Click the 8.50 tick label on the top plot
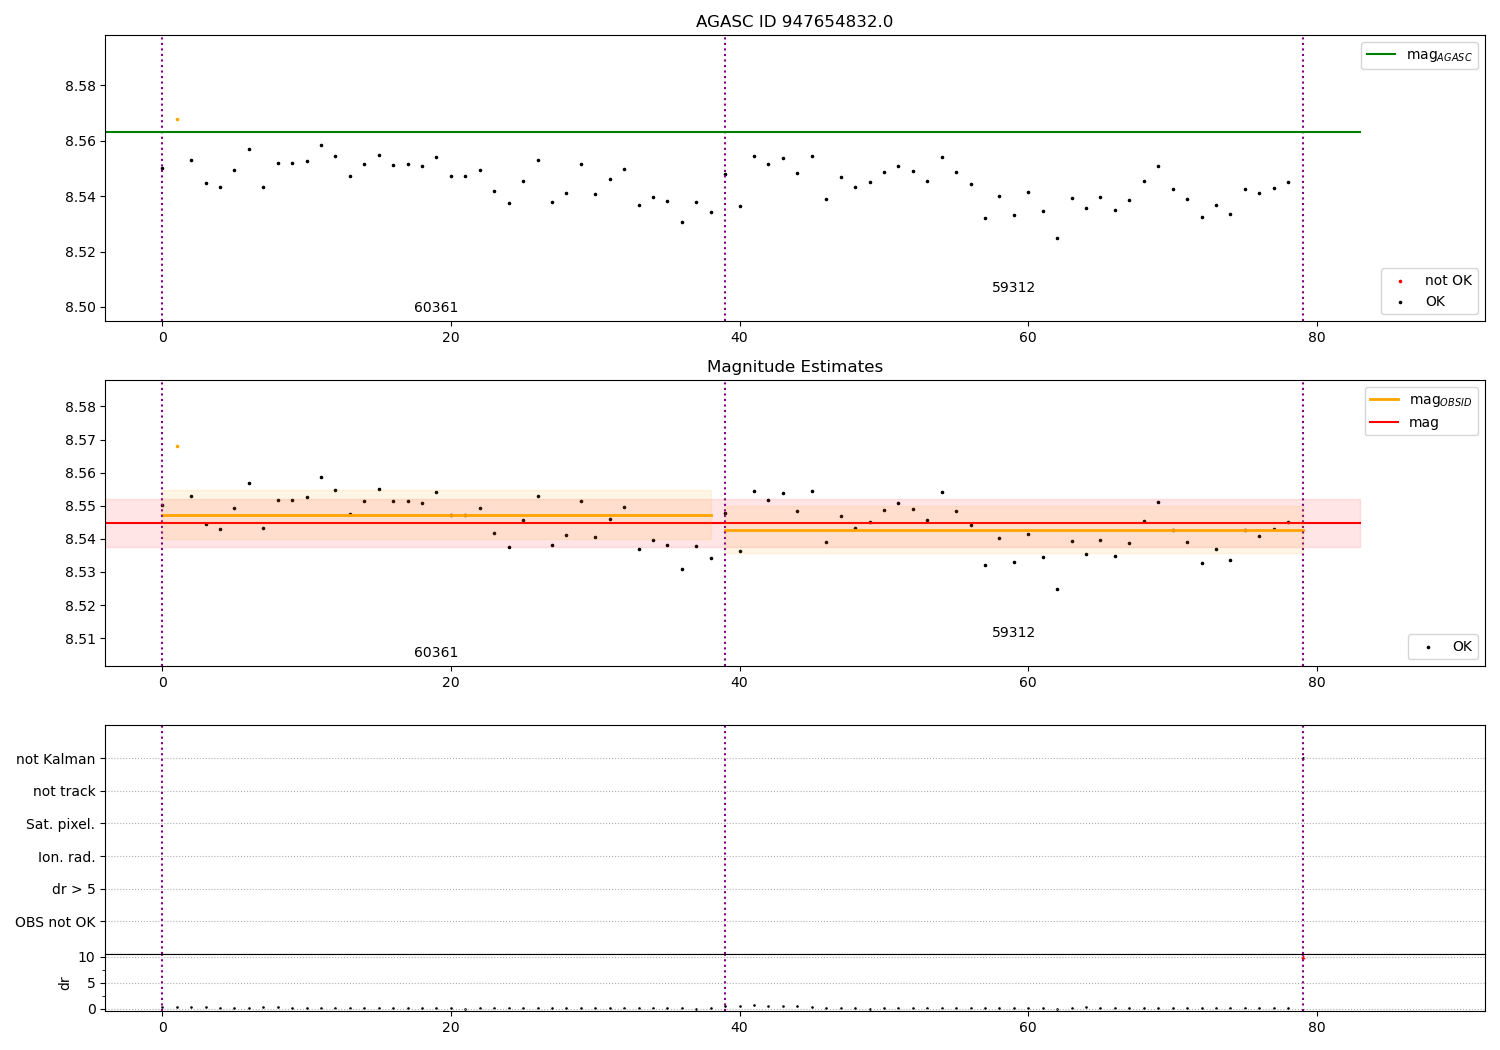Viewport: 1500px width, 1050px height. (x=80, y=308)
